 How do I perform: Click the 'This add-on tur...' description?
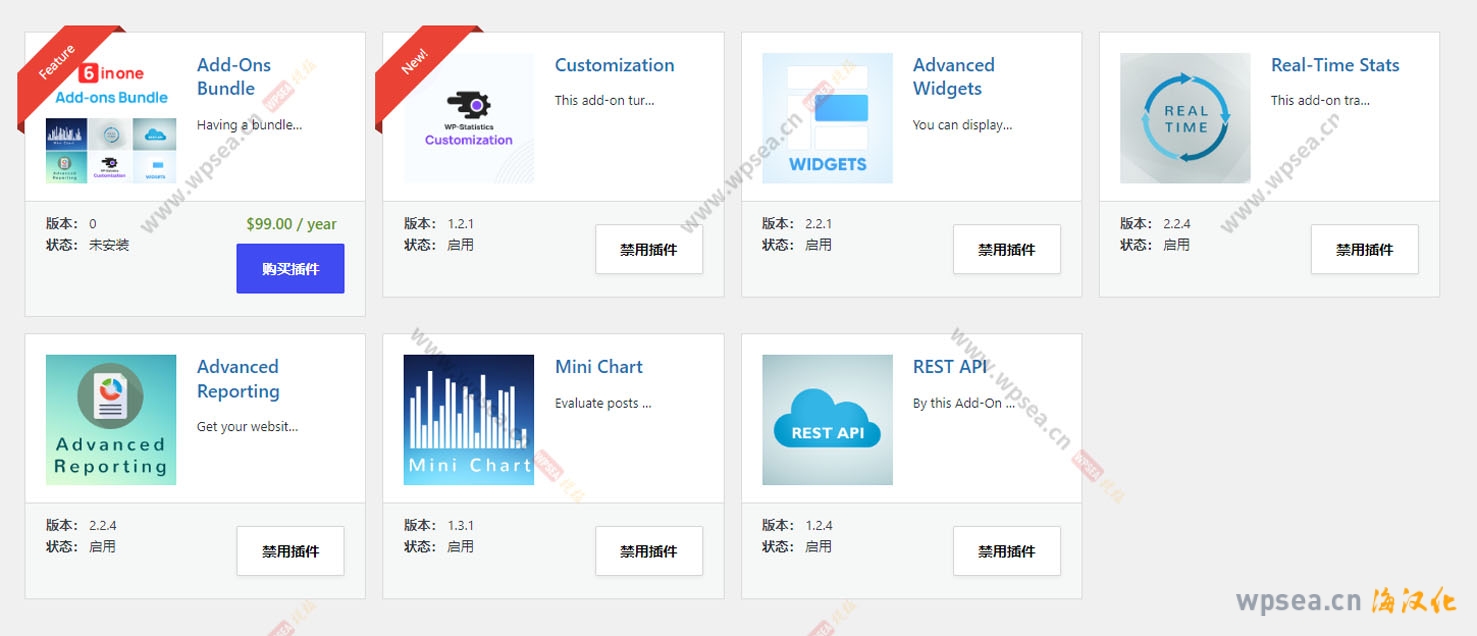pos(605,100)
